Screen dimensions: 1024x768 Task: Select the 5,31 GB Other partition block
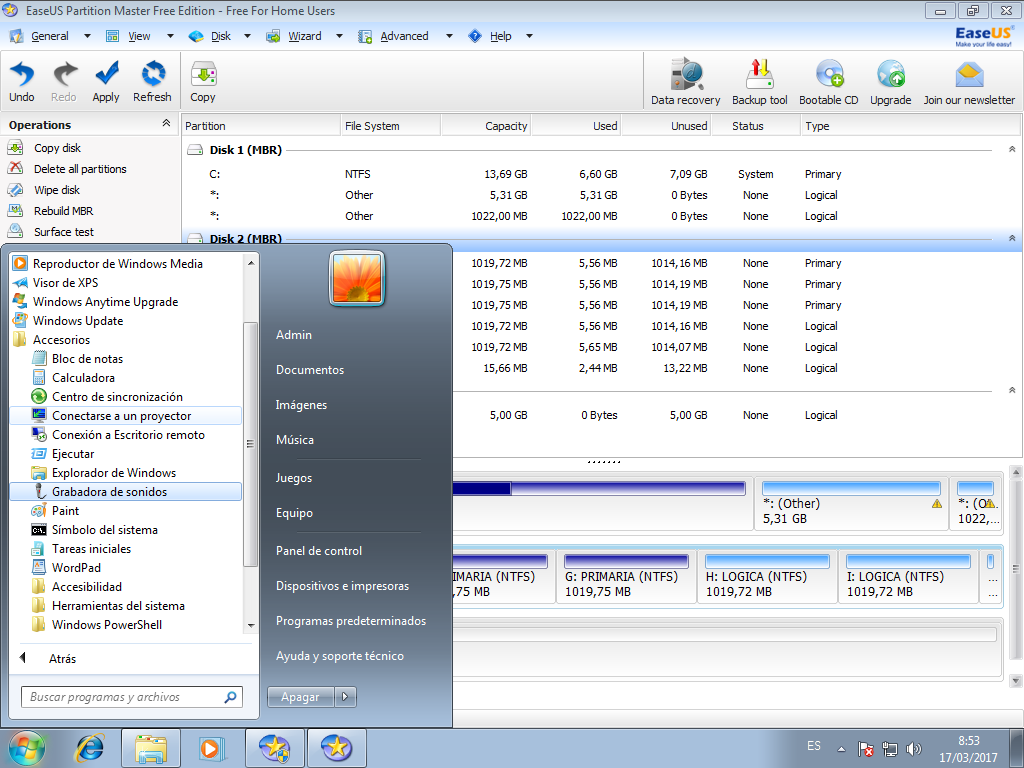point(851,504)
